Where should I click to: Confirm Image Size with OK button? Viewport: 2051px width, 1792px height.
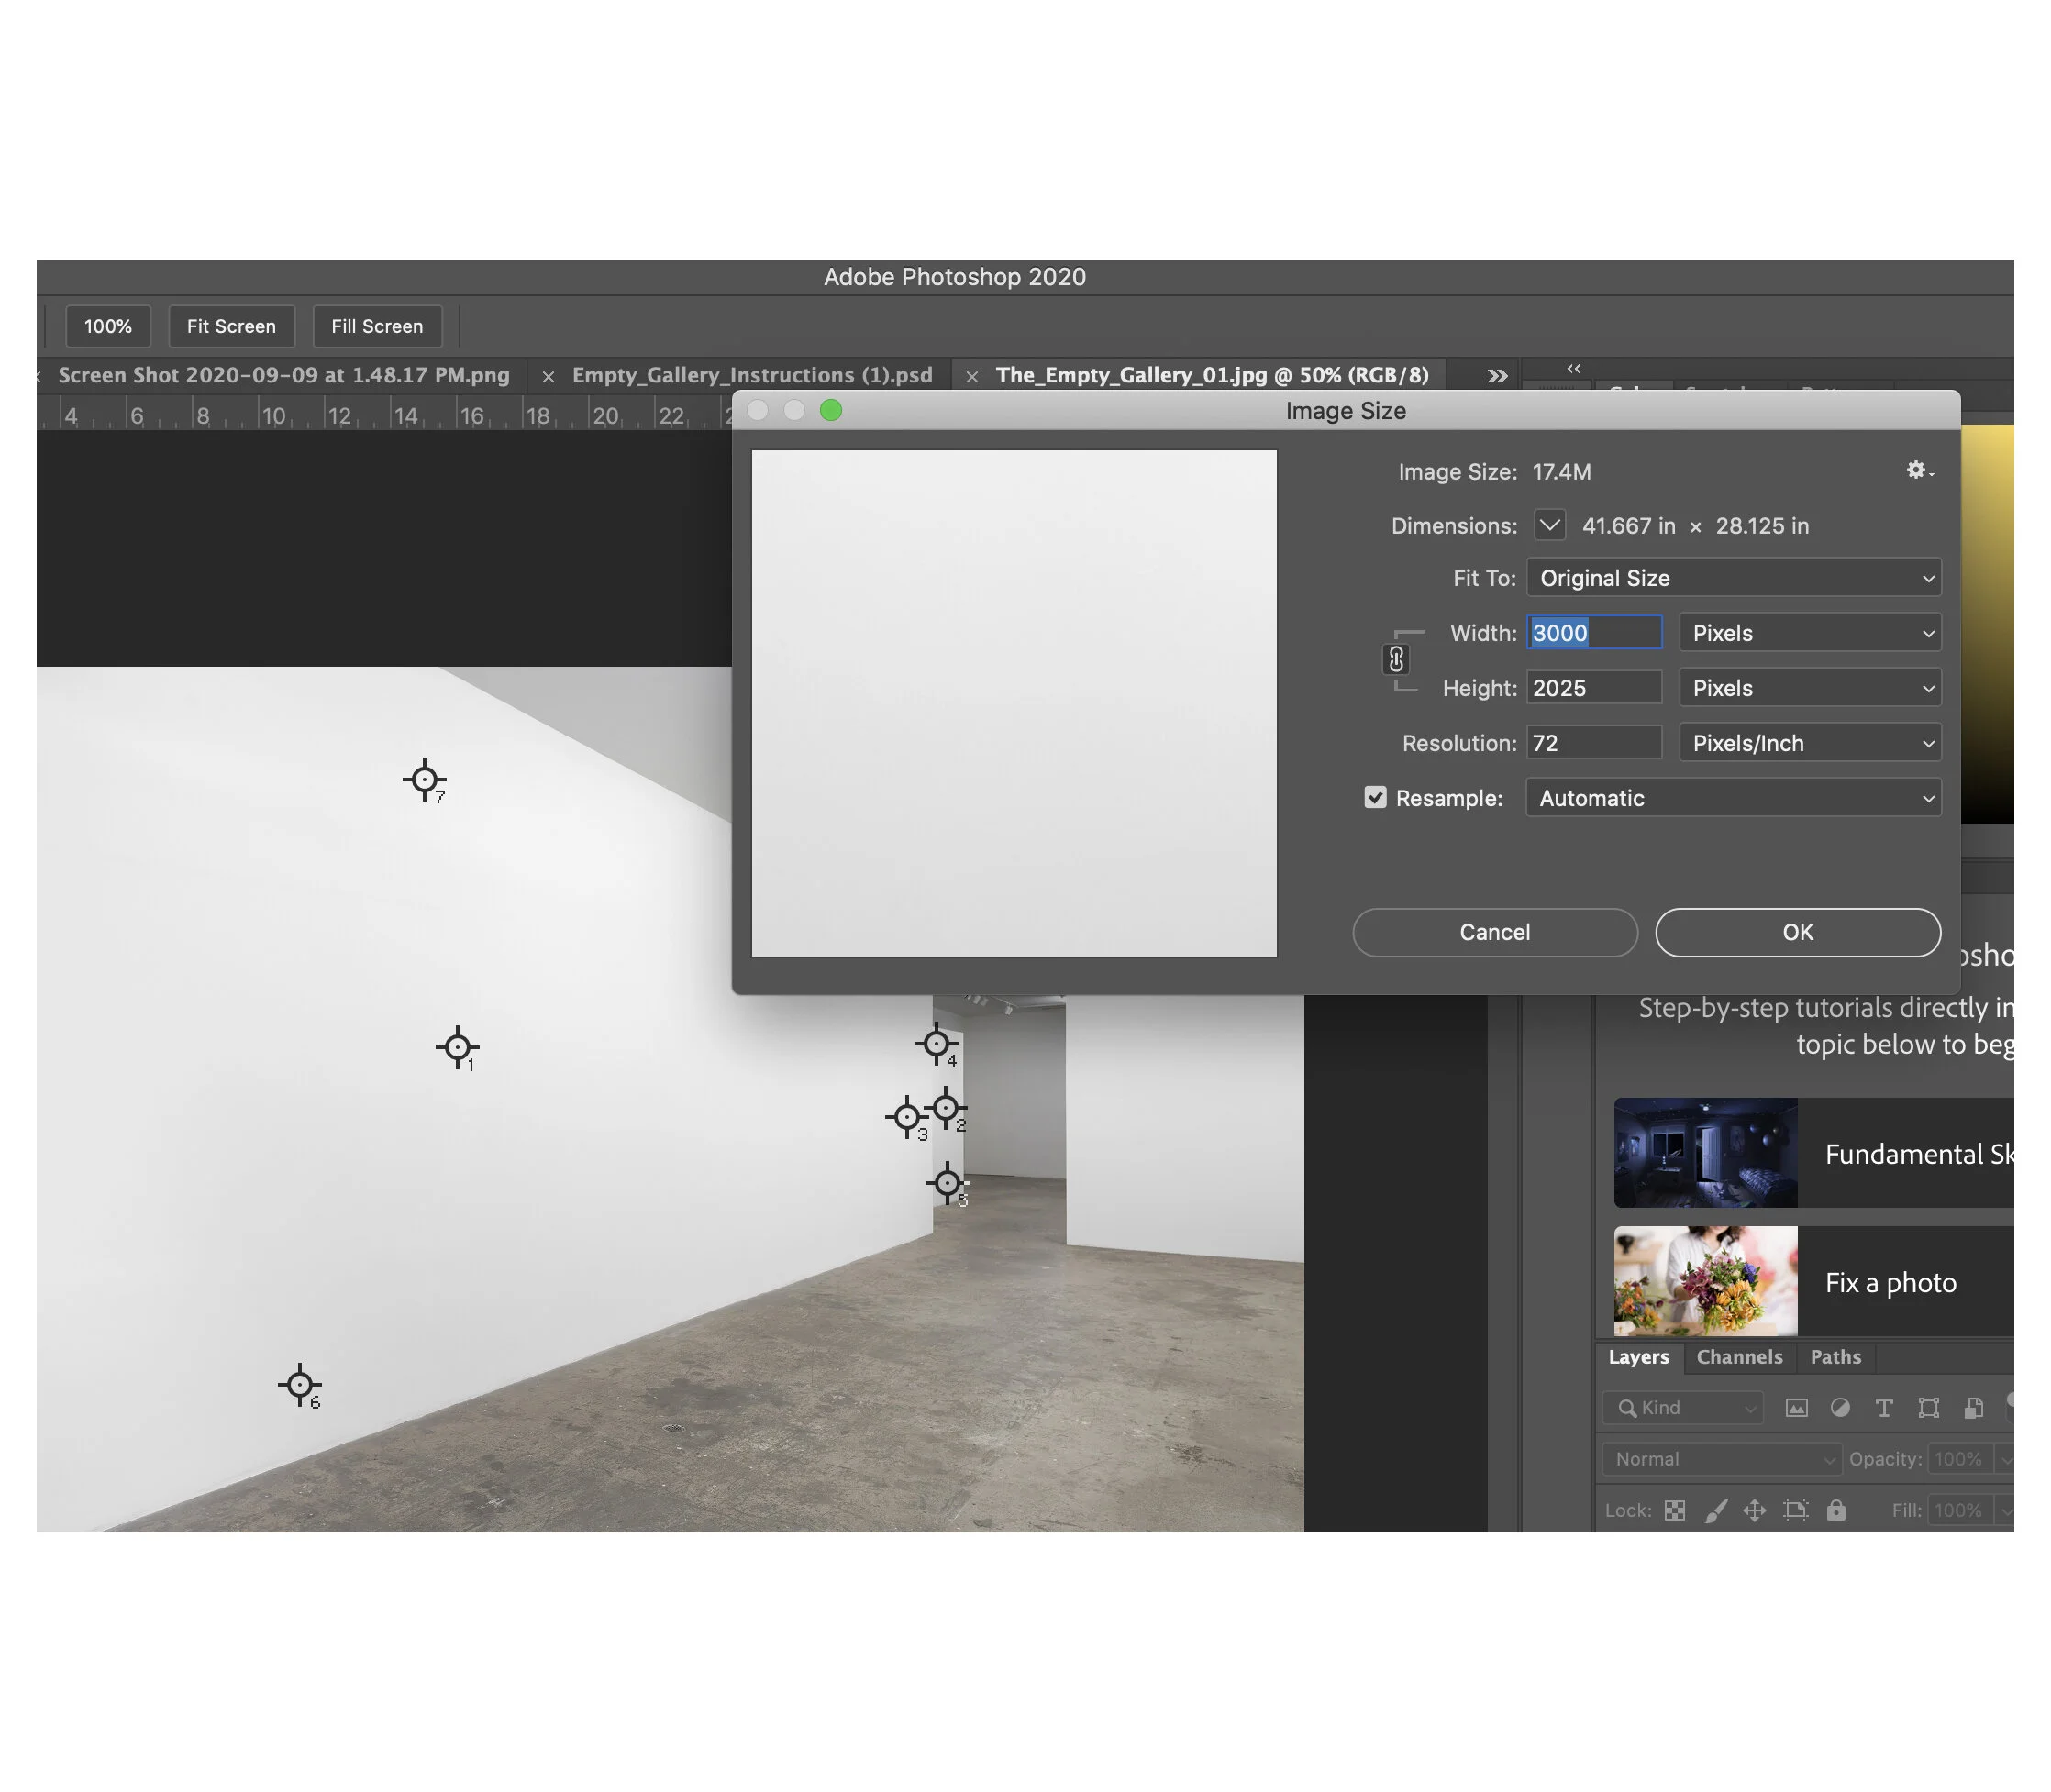[1798, 932]
